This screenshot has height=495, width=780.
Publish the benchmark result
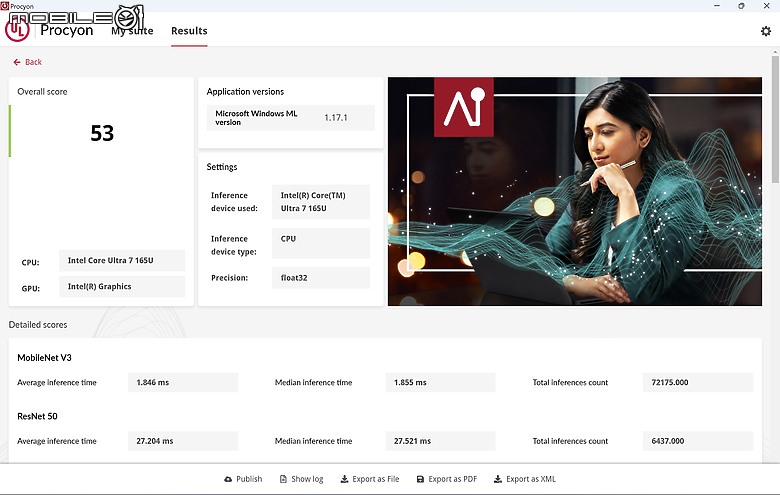pyautogui.click(x=243, y=479)
